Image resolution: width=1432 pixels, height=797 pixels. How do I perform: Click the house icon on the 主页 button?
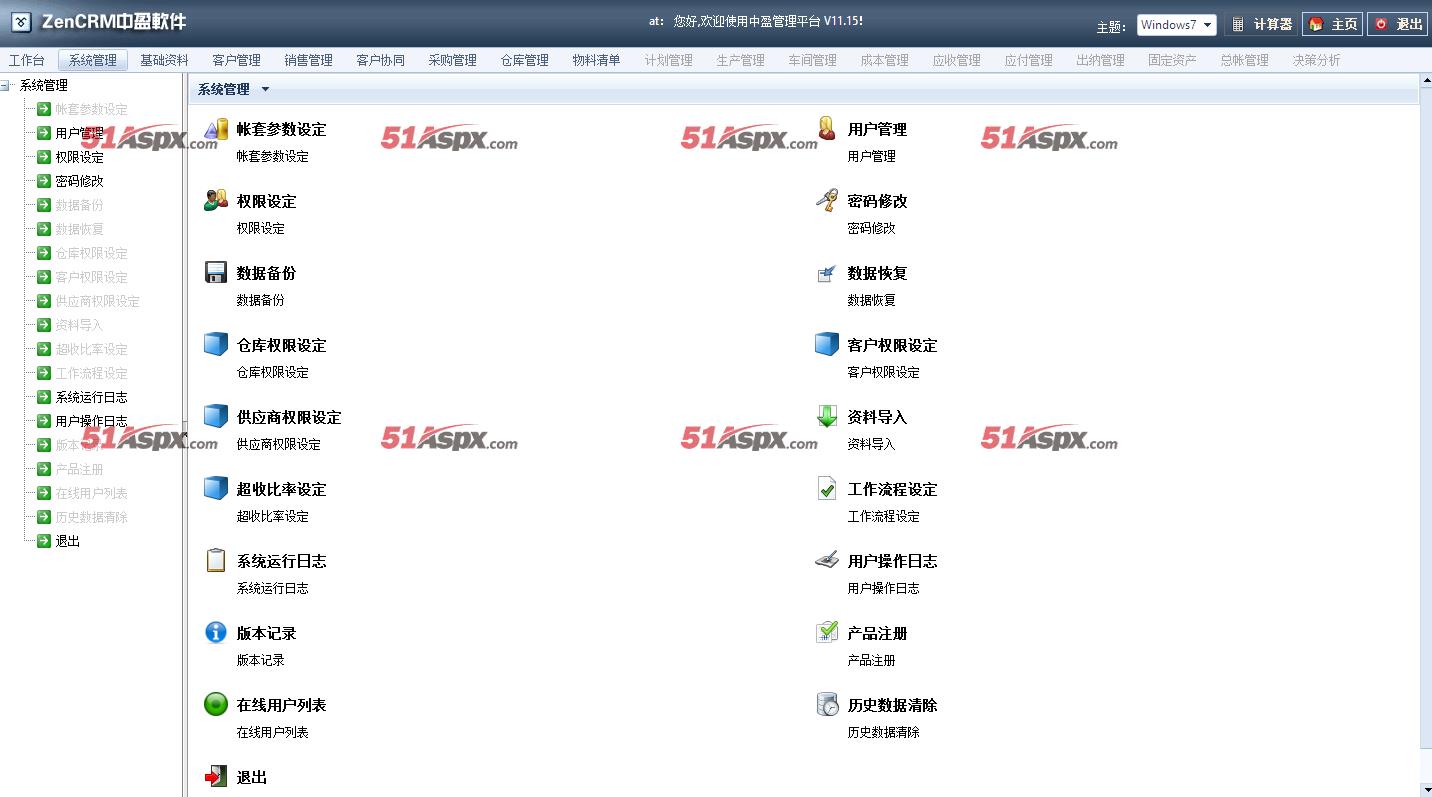(x=1316, y=24)
